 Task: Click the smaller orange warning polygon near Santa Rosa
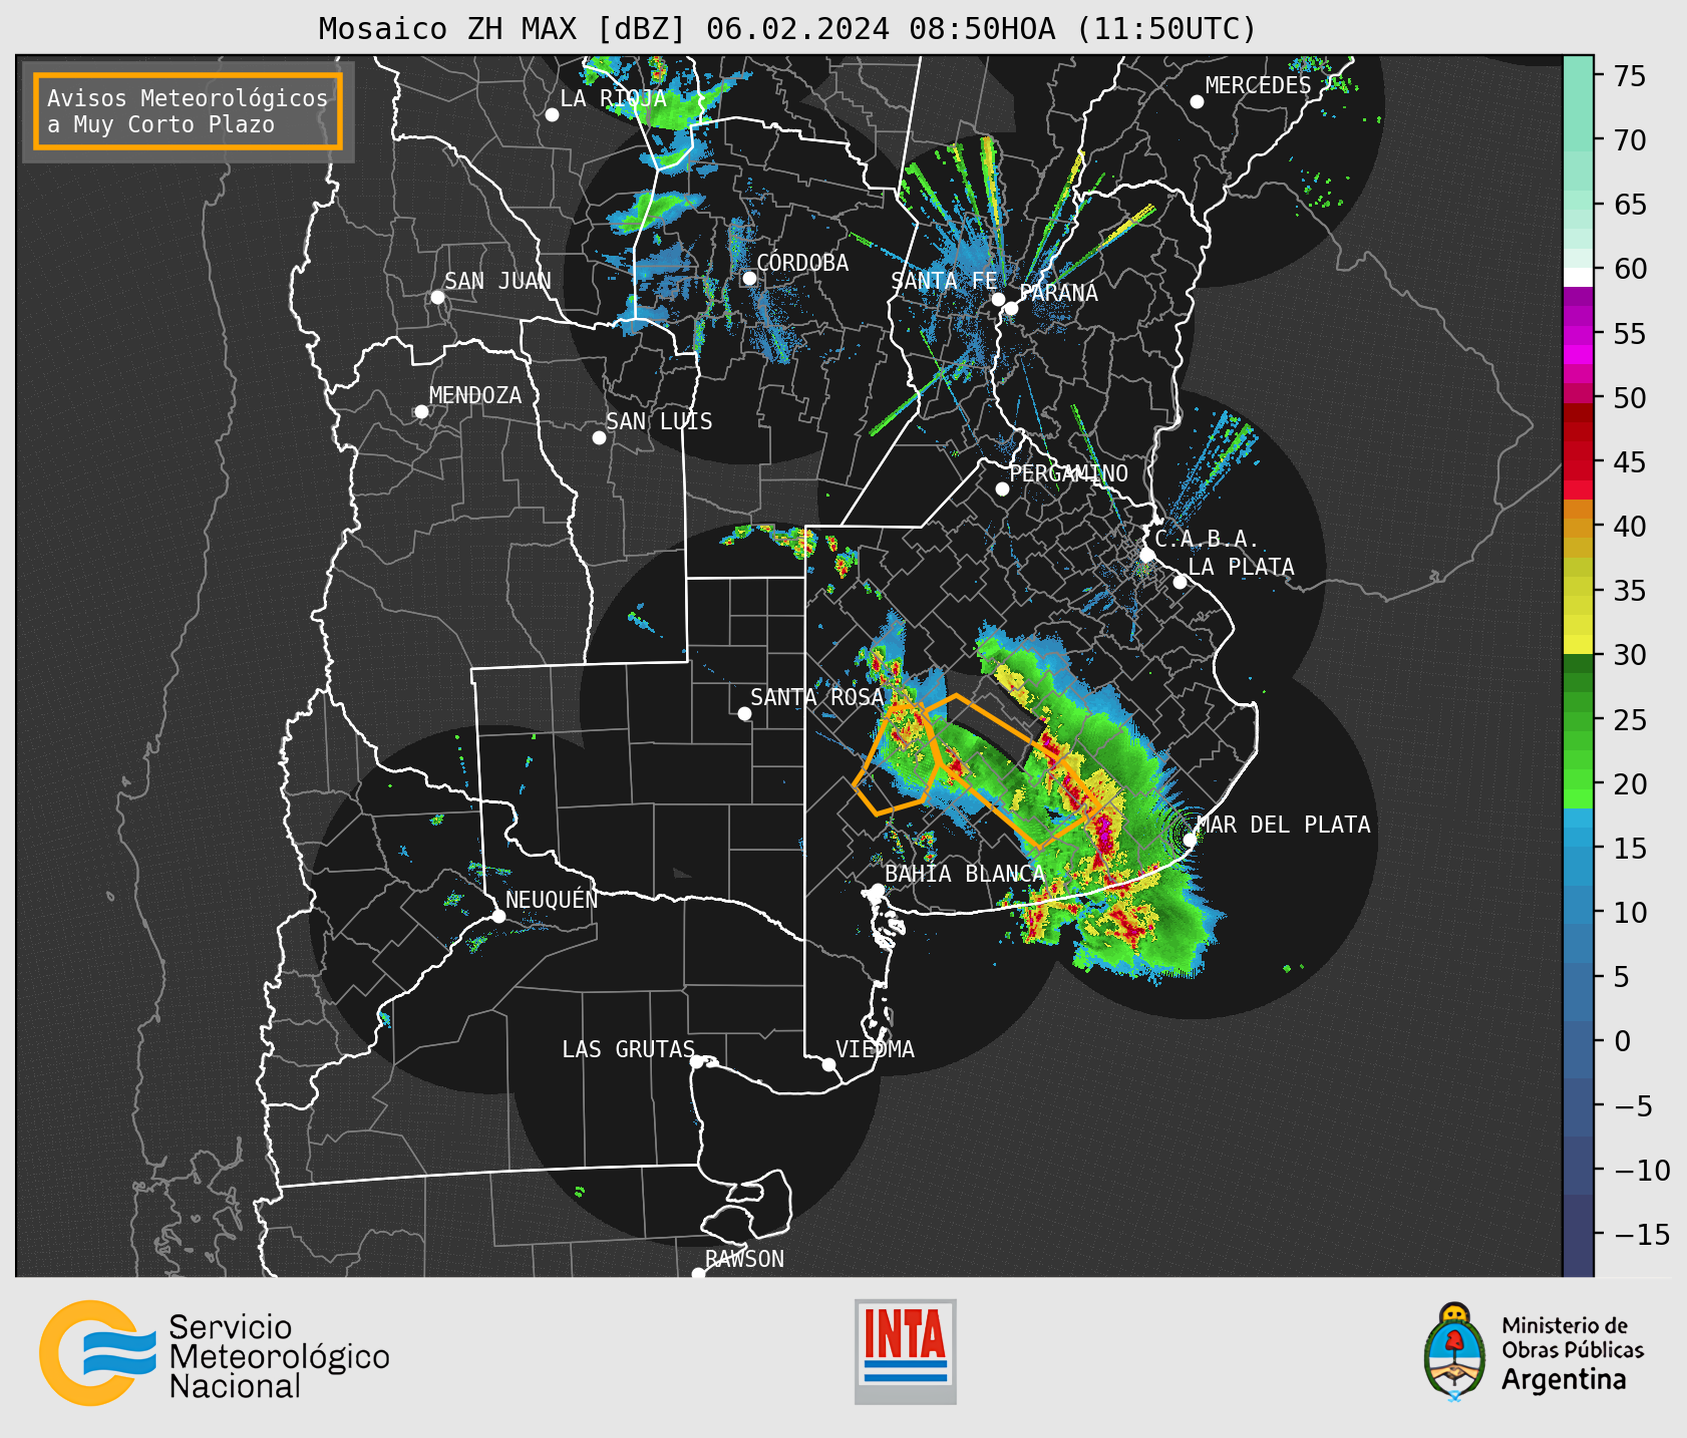[896, 759]
